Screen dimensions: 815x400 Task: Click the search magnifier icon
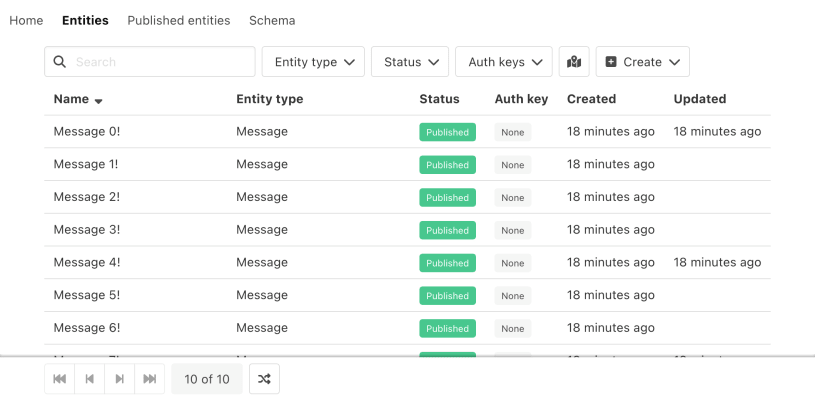click(x=59, y=62)
